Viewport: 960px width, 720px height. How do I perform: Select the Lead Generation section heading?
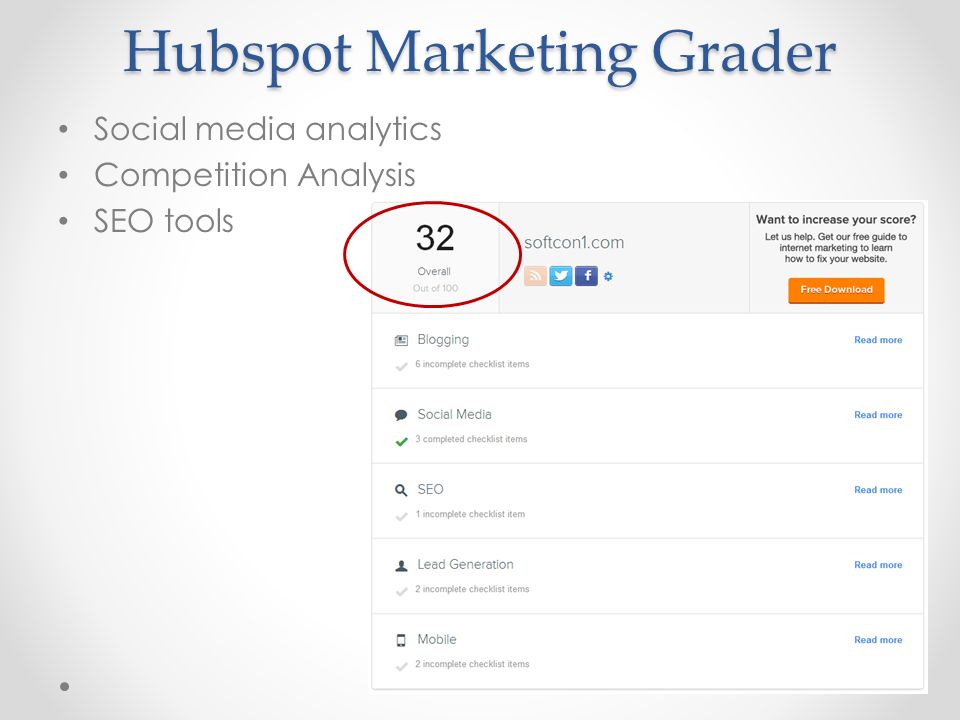tap(465, 564)
